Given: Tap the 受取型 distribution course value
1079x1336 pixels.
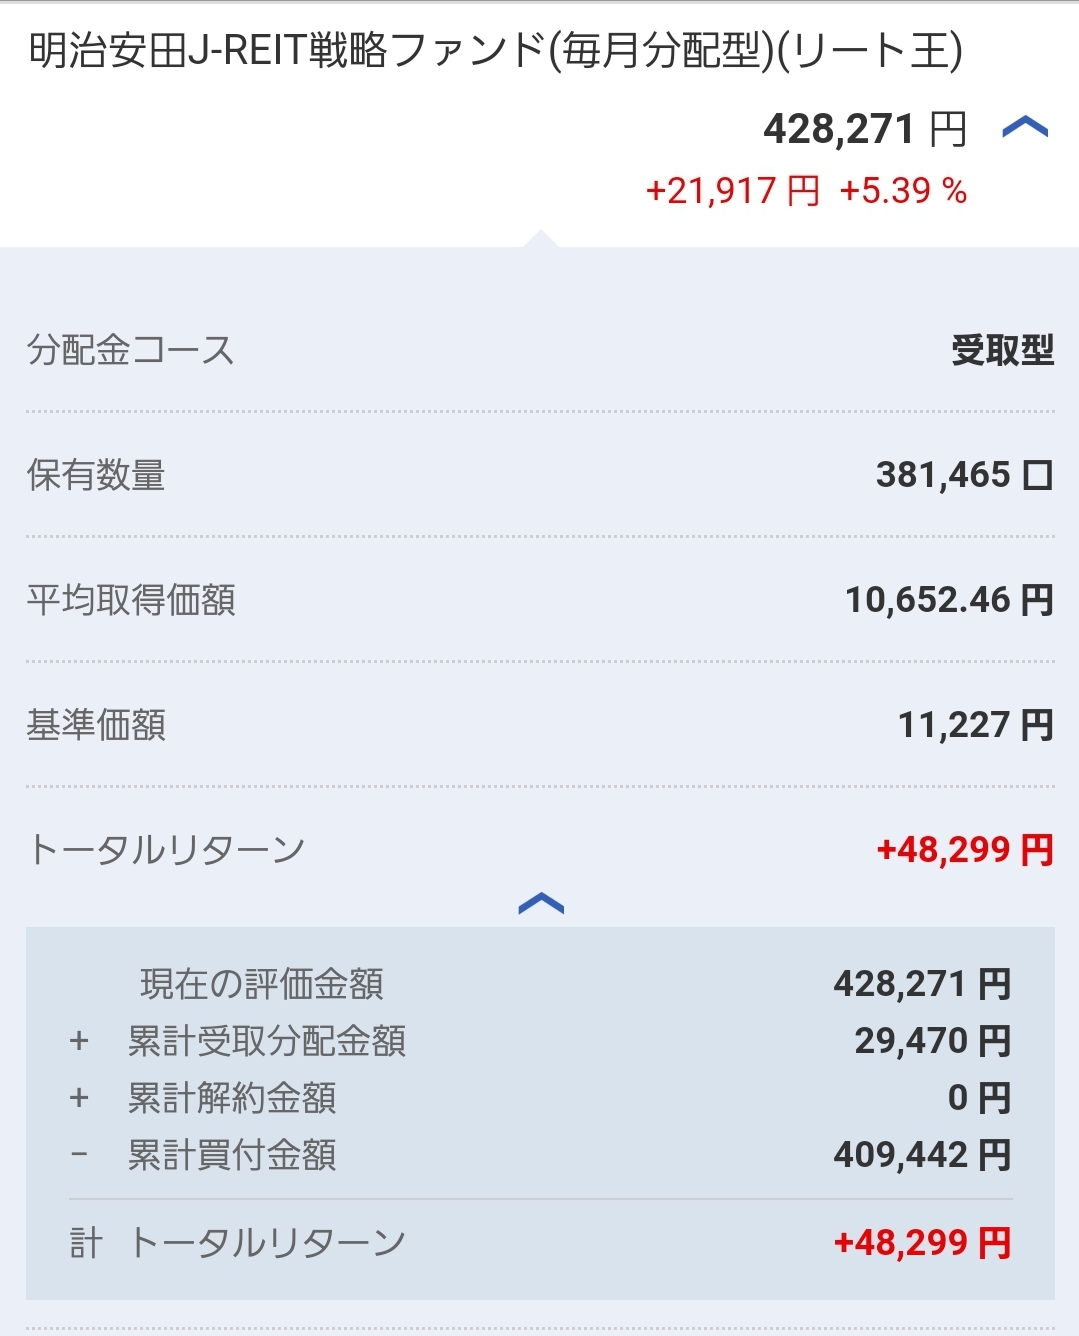Looking at the screenshot, I should pos(1002,350).
